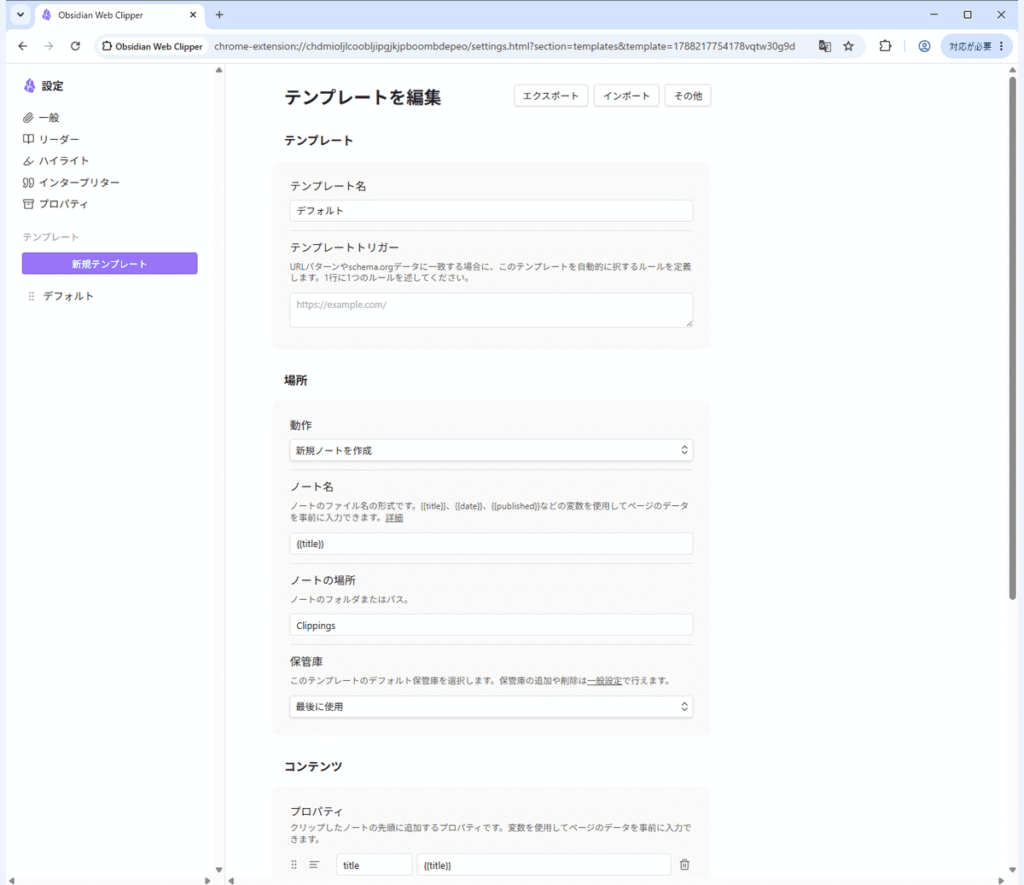Click the drag handle of title property row

tap(294, 864)
